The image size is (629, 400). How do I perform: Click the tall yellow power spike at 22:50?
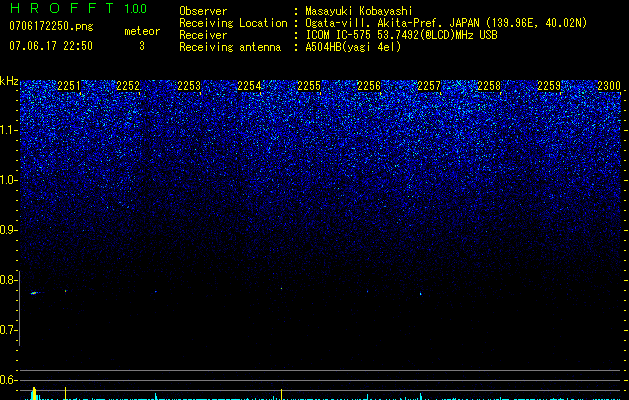click(x=34, y=393)
